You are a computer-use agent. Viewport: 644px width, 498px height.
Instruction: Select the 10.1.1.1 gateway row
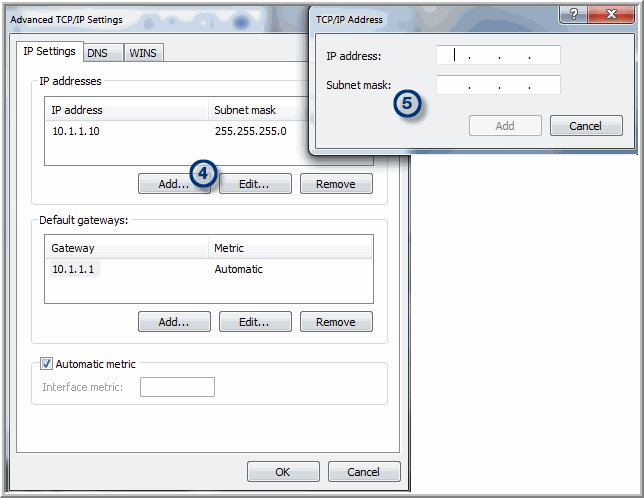tap(73, 269)
